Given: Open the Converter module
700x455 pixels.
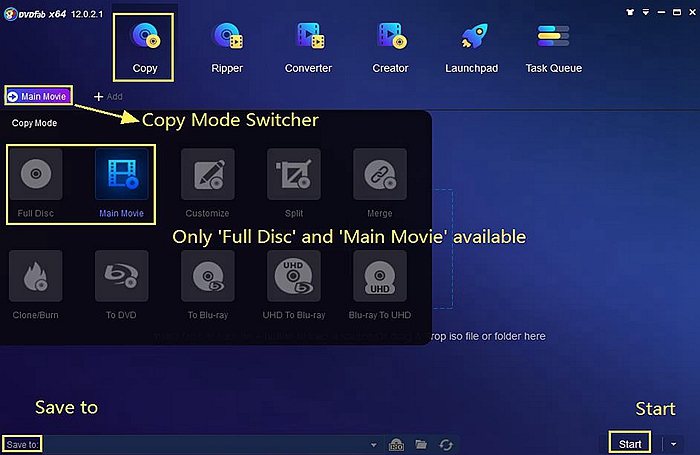Looking at the screenshot, I should pos(308,48).
